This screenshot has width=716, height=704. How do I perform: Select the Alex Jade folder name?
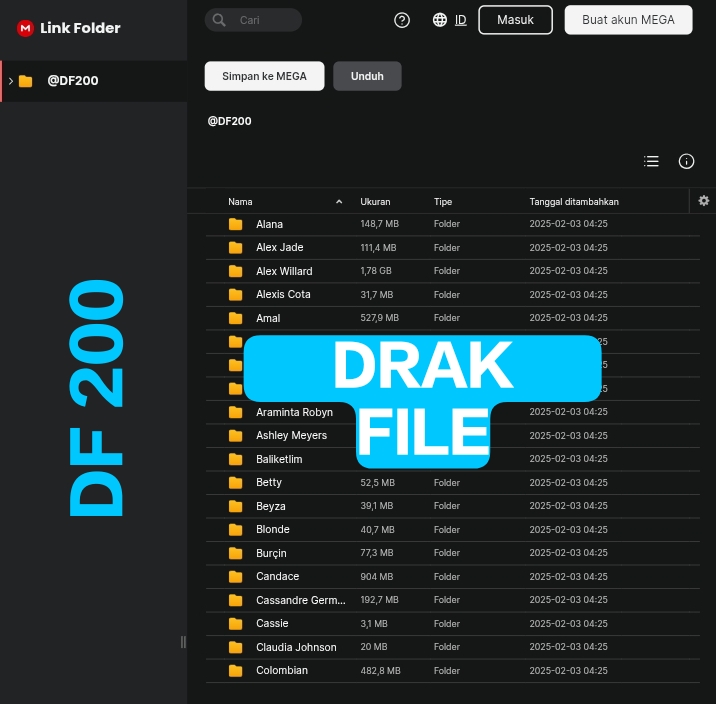pos(279,247)
